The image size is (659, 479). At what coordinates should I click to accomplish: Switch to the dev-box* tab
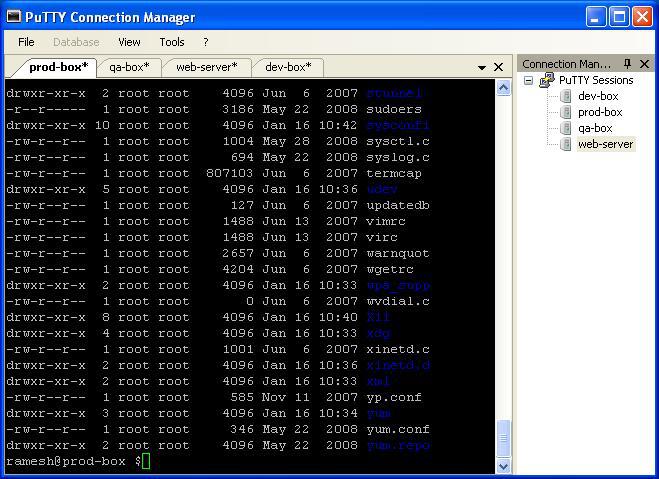pyautogui.click(x=287, y=67)
